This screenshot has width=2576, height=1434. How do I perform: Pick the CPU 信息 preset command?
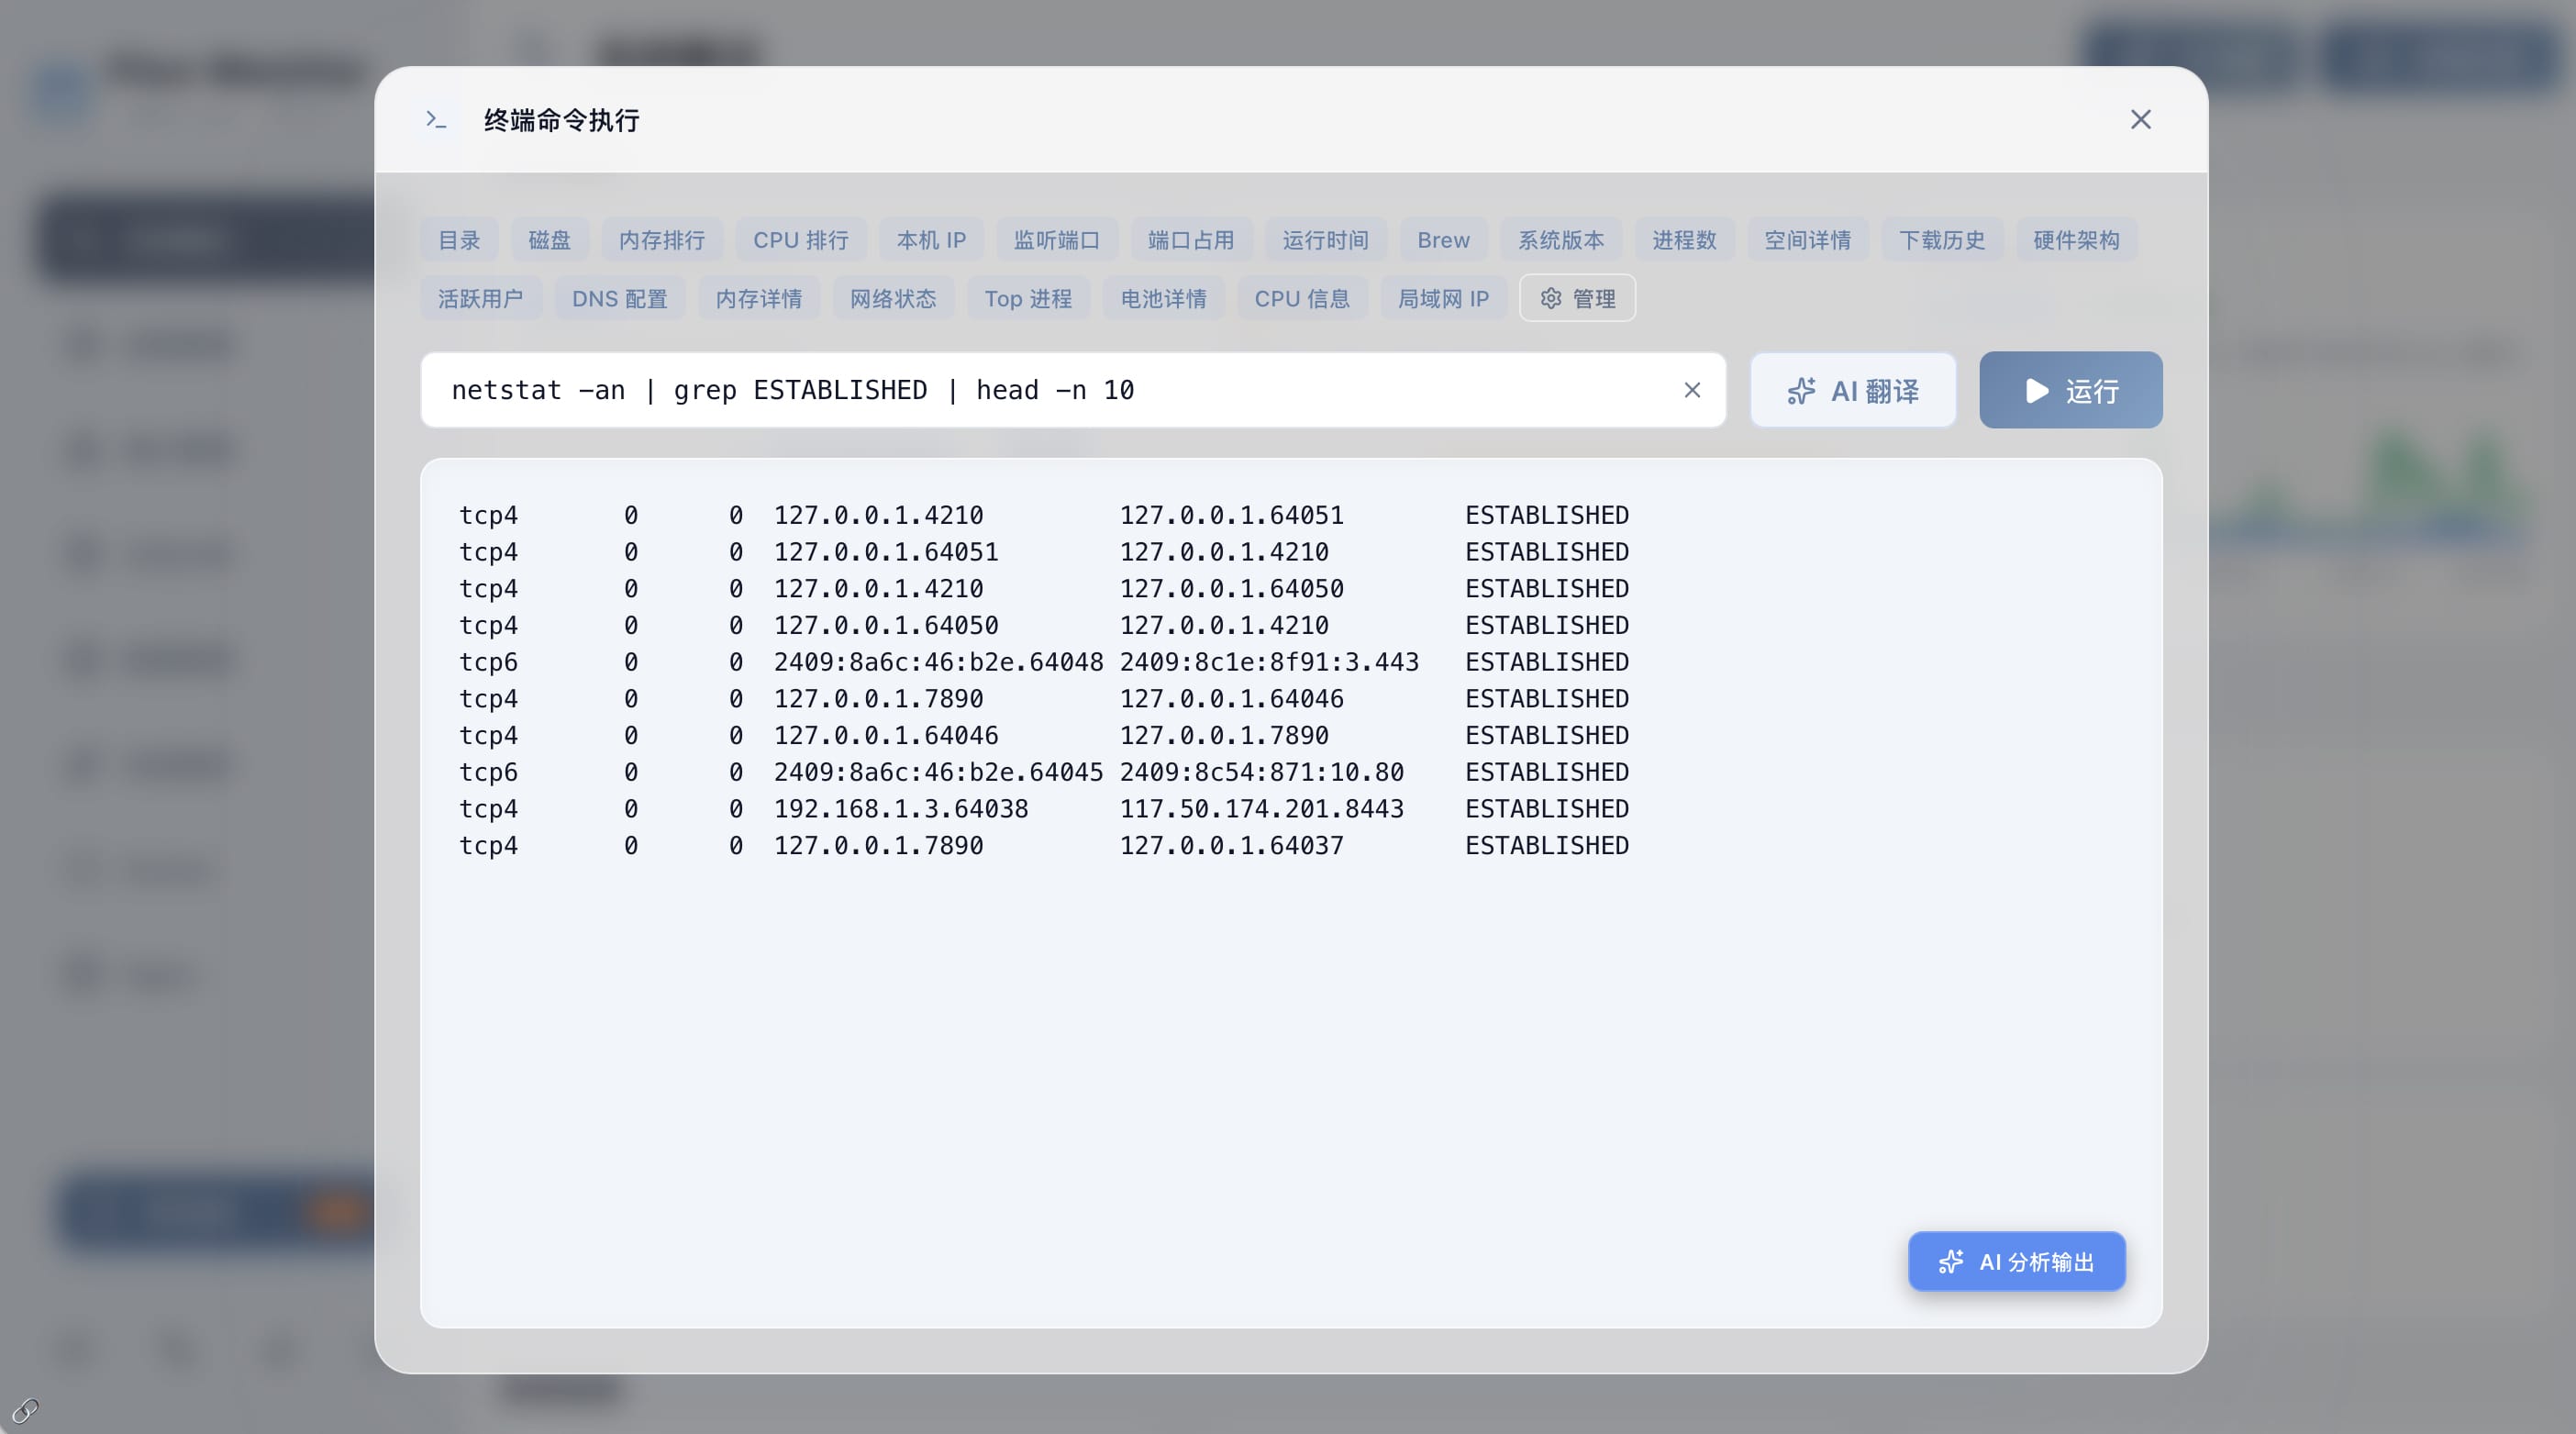(x=1302, y=298)
